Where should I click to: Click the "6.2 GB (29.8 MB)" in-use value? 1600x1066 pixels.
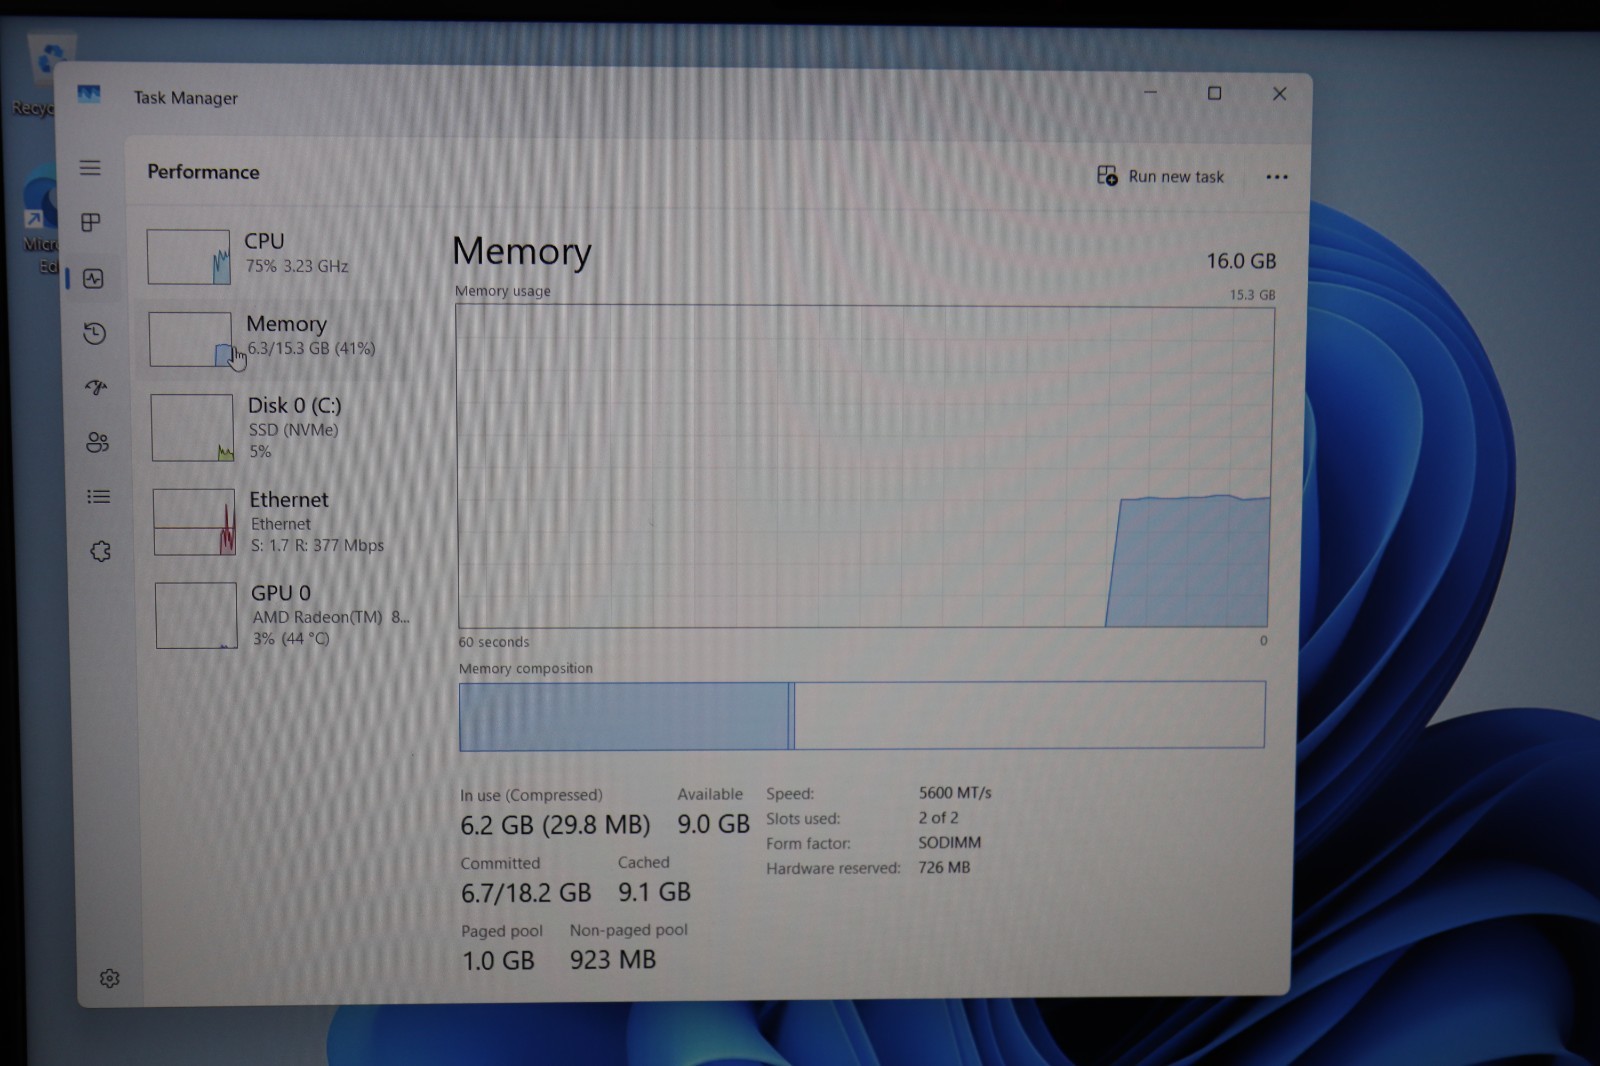pos(555,825)
